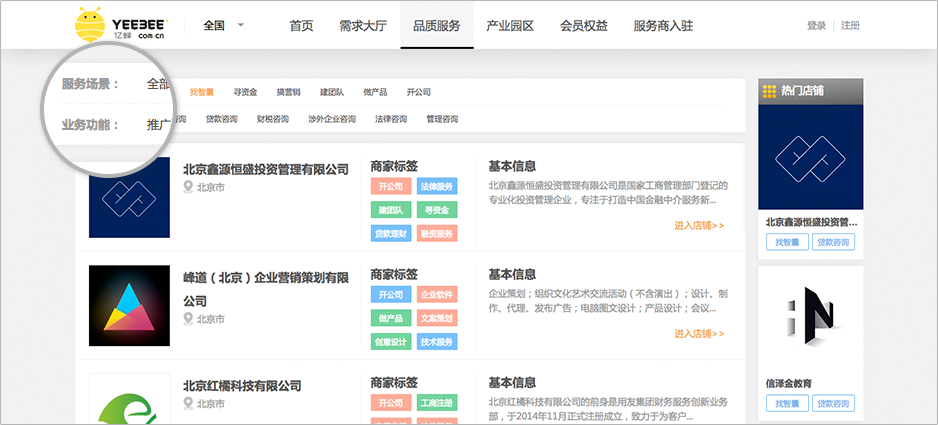
Task: Select the 找智囊 service scene filter
Action: click(202, 92)
